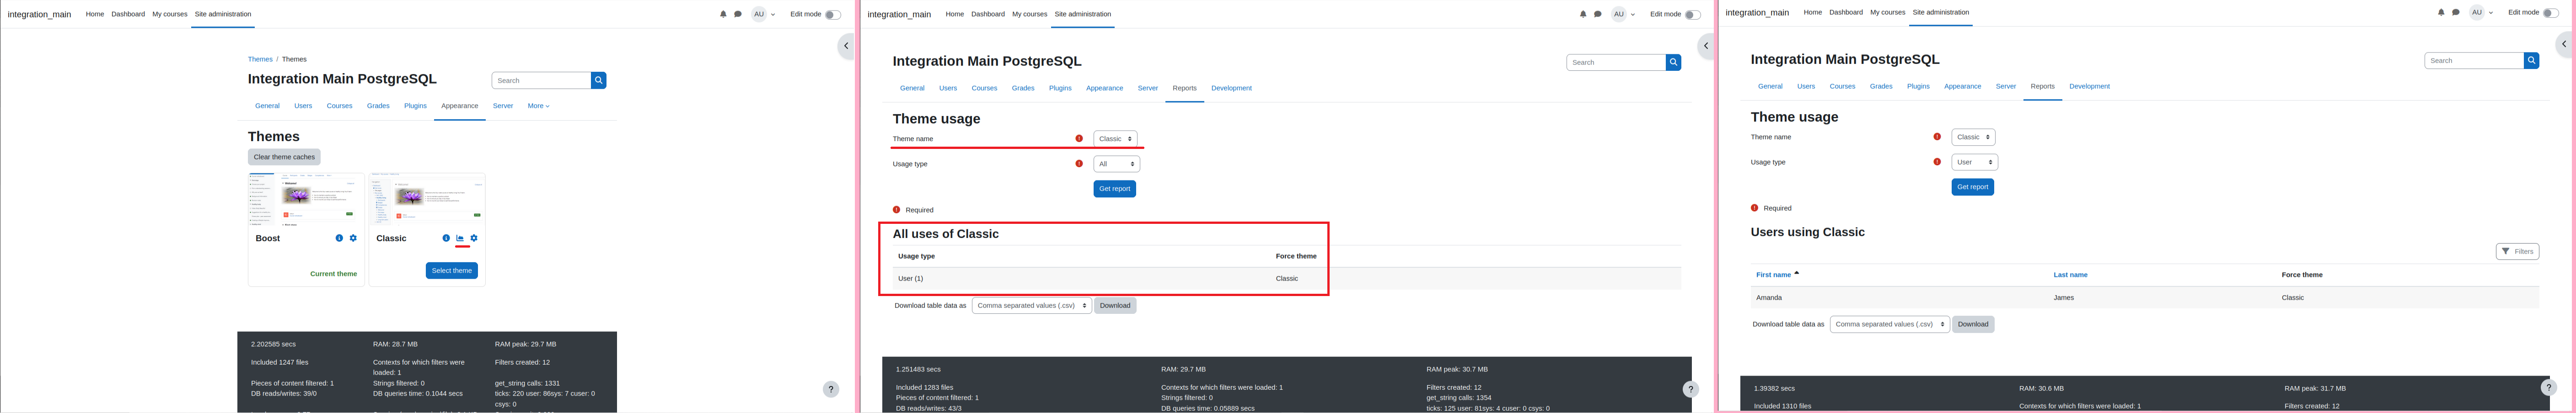
Task: Click Download button on All uses of Classic page
Action: tap(1115, 305)
